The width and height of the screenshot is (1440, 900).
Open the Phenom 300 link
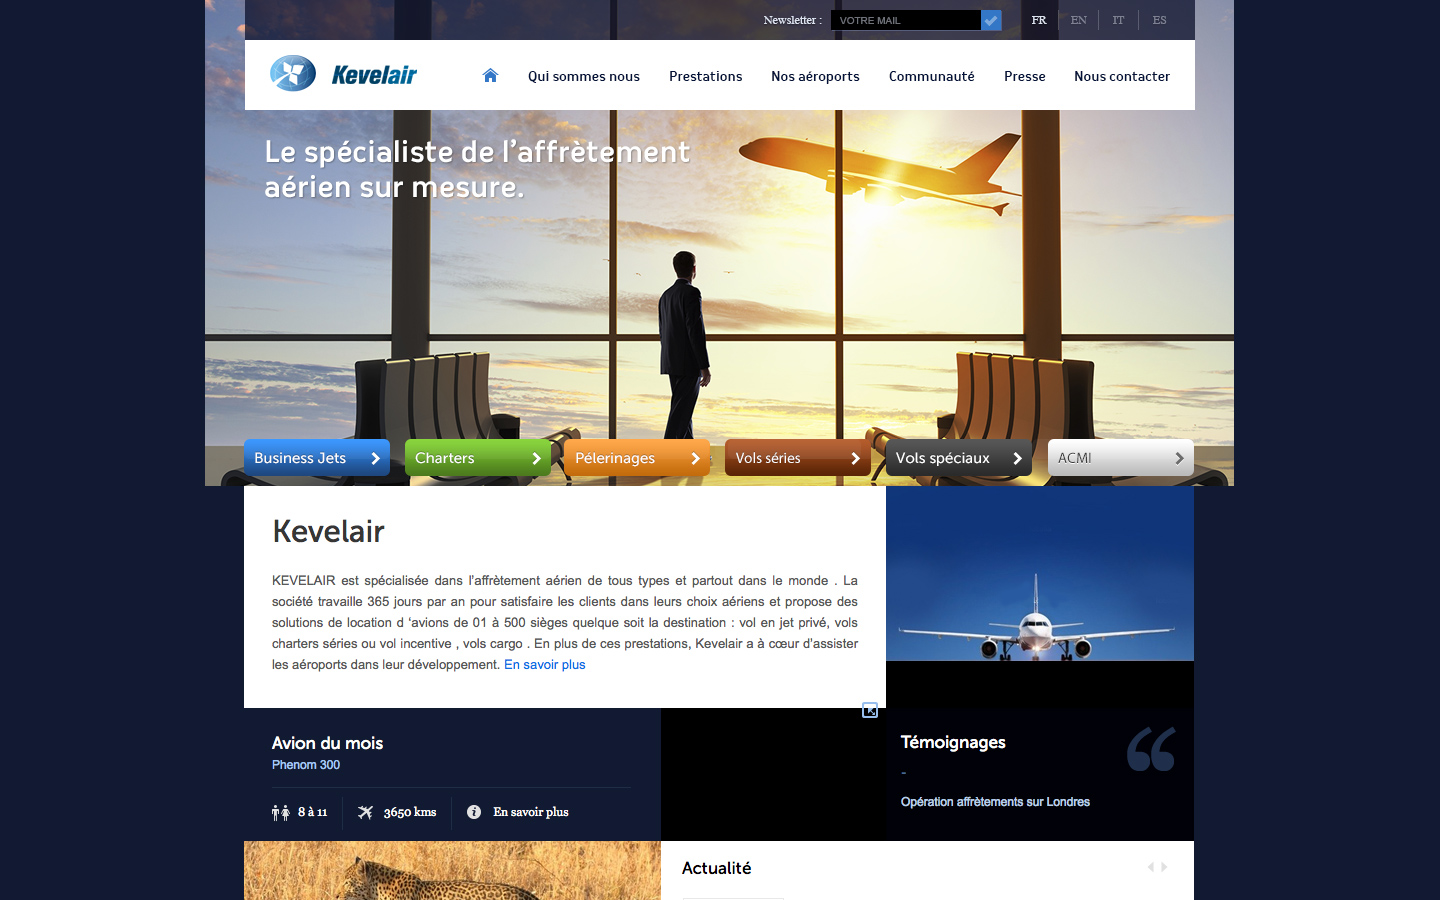306,765
